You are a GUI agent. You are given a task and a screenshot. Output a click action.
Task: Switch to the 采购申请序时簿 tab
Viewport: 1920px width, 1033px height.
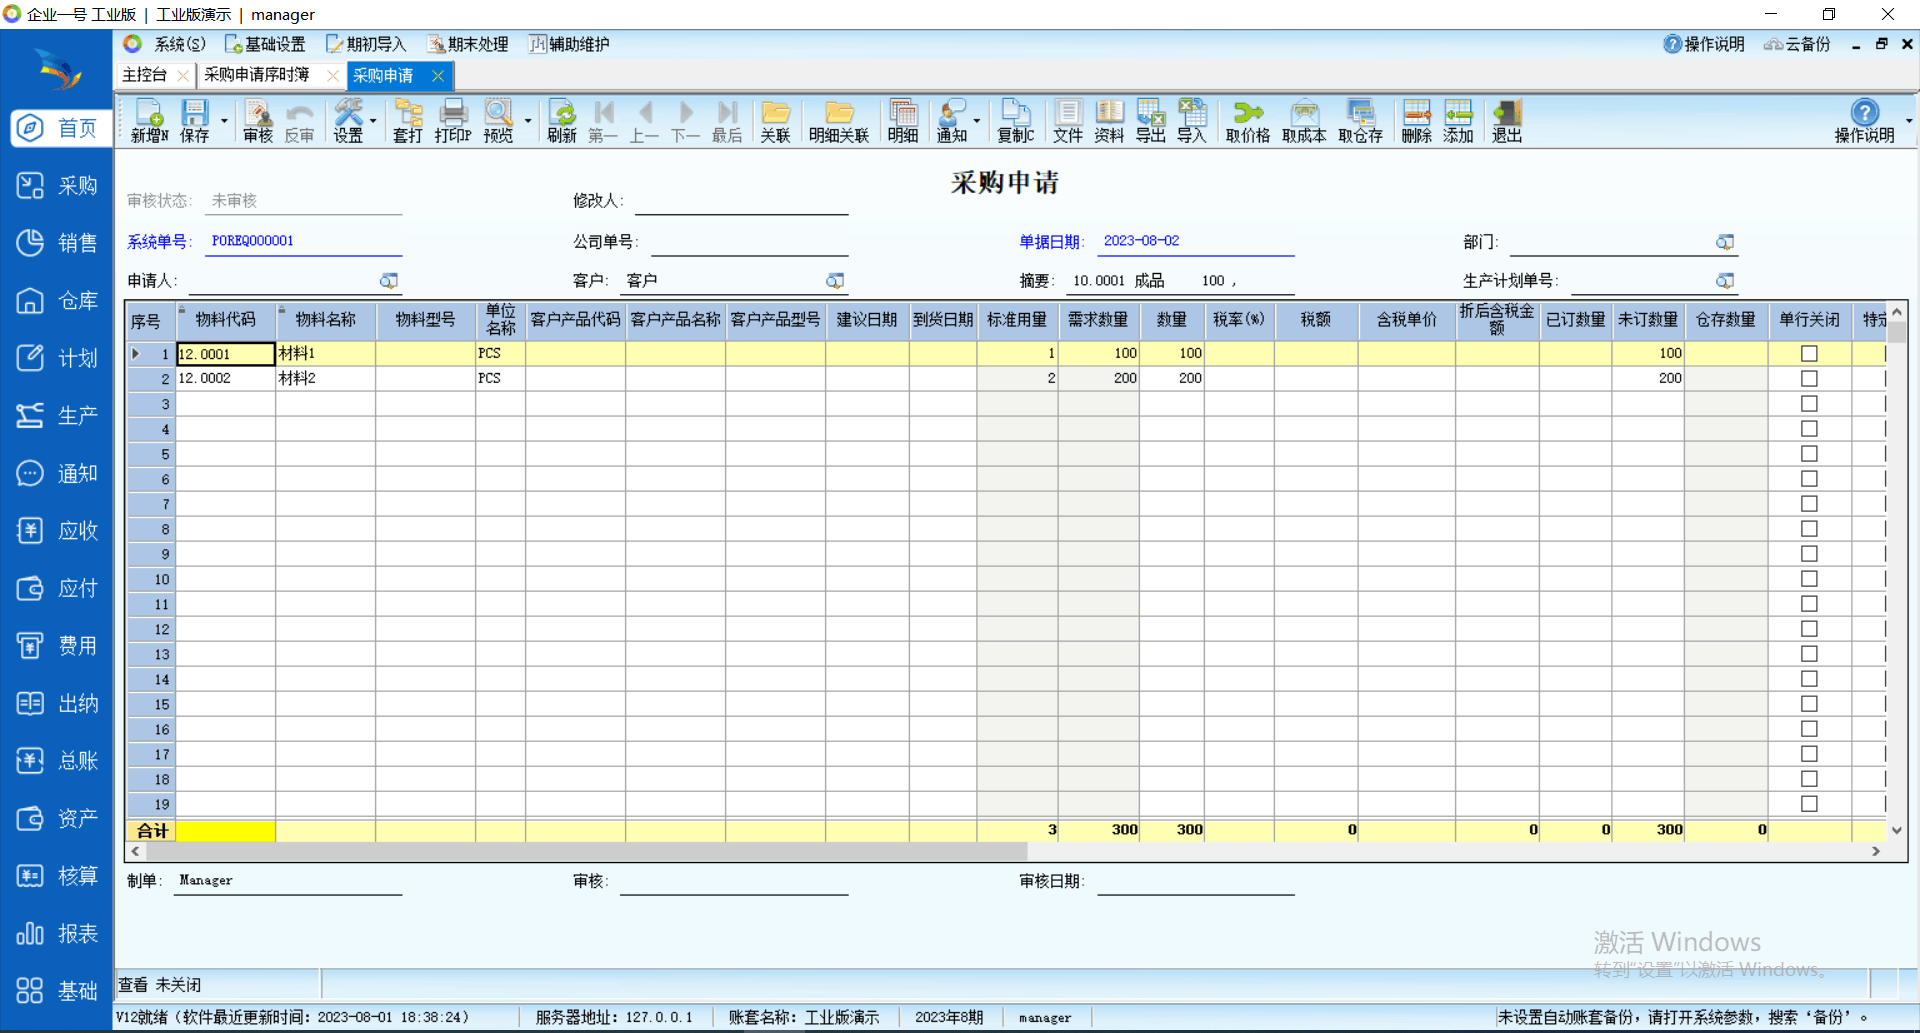coord(257,75)
